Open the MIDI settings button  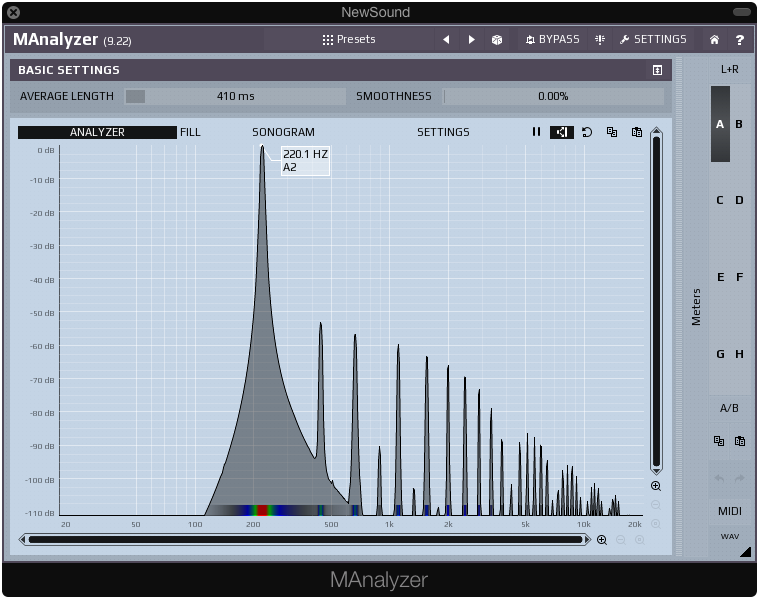tap(729, 511)
